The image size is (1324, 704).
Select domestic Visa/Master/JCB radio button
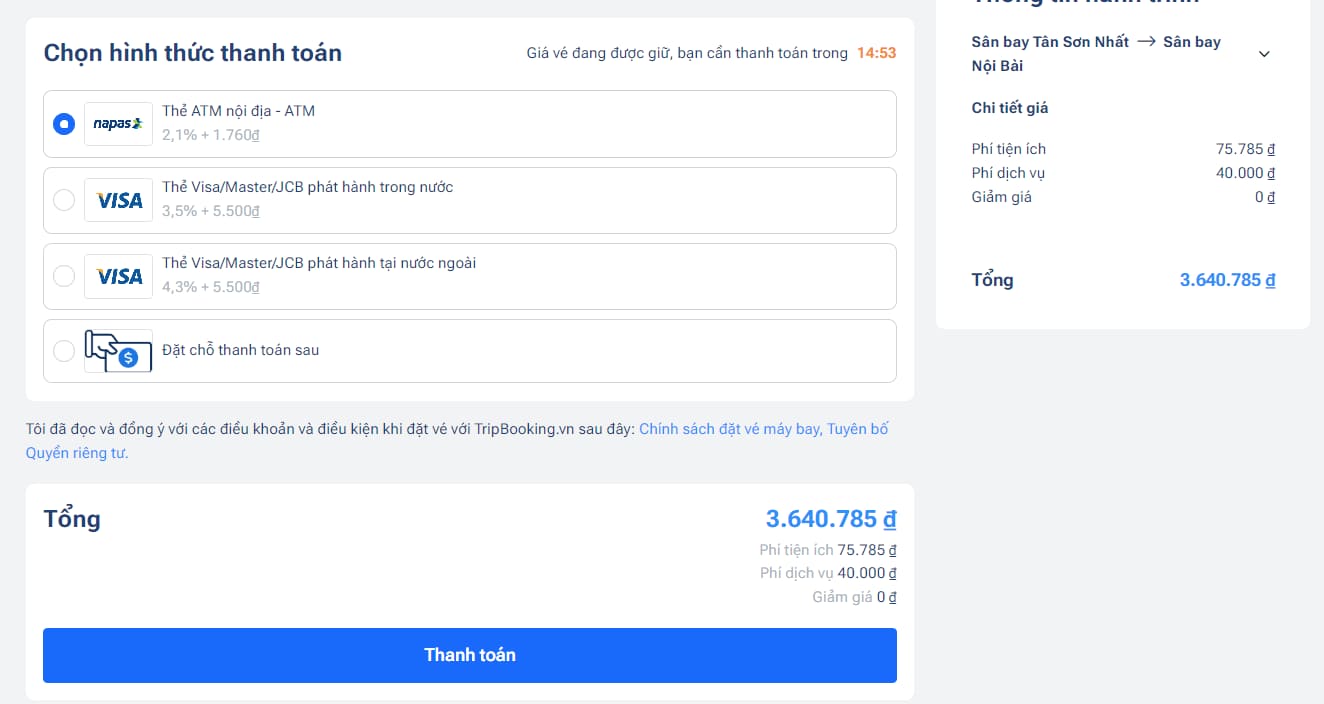pos(64,200)
